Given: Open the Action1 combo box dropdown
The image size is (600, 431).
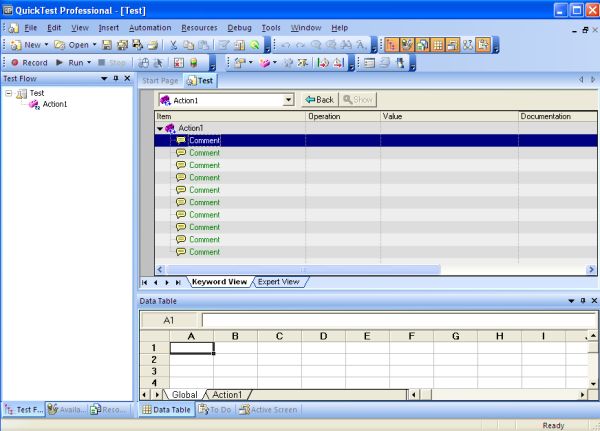Looking at the screenshot, I should (x=288, y=100).
